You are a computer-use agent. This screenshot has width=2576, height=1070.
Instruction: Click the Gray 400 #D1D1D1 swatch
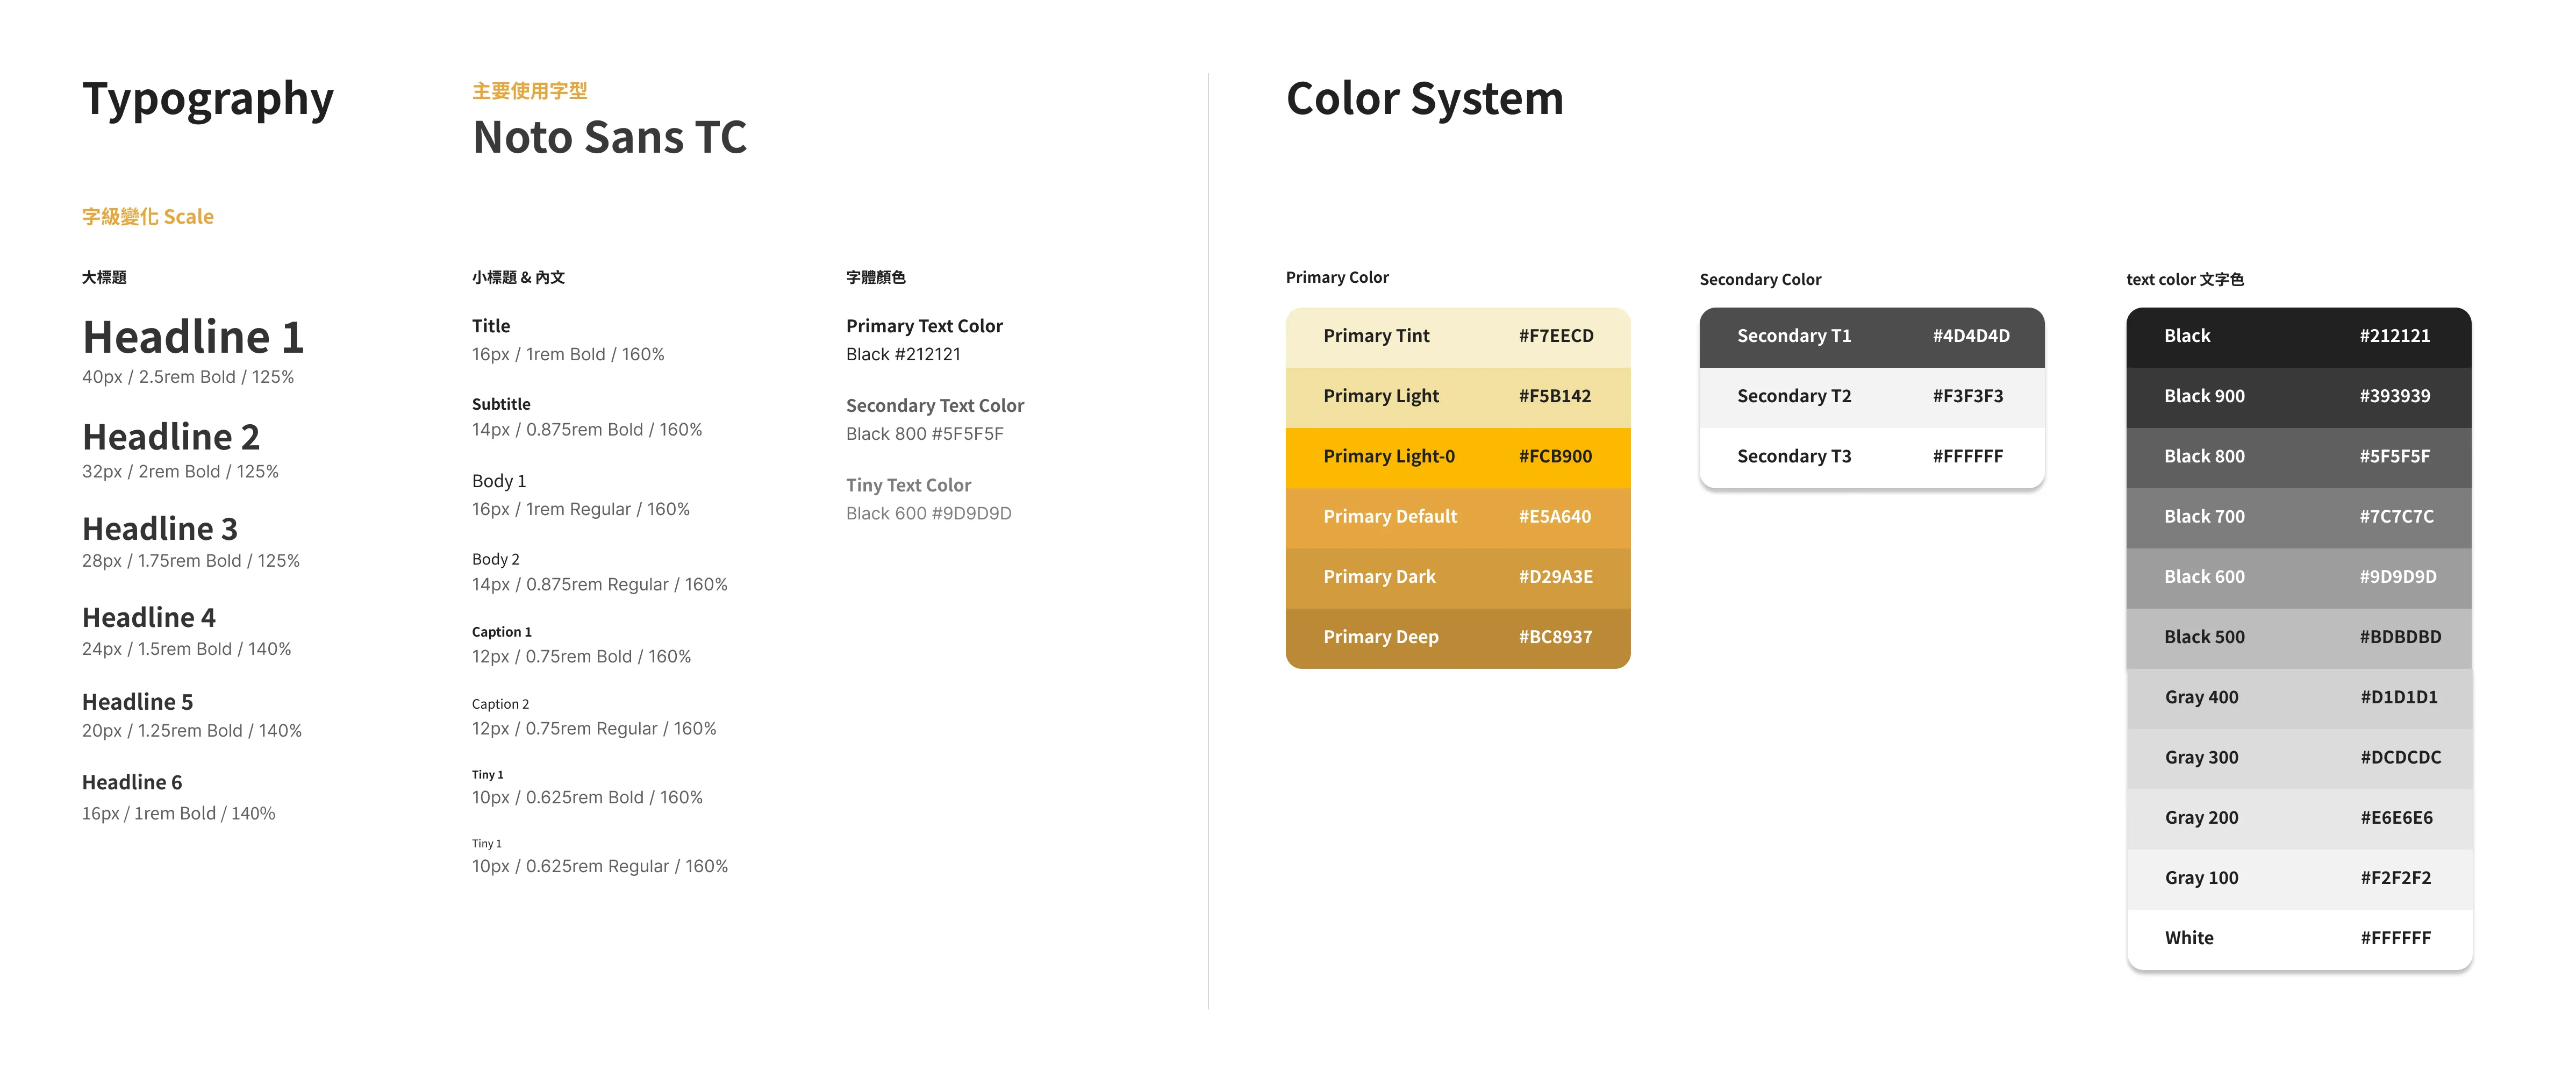coord(2298,698)
